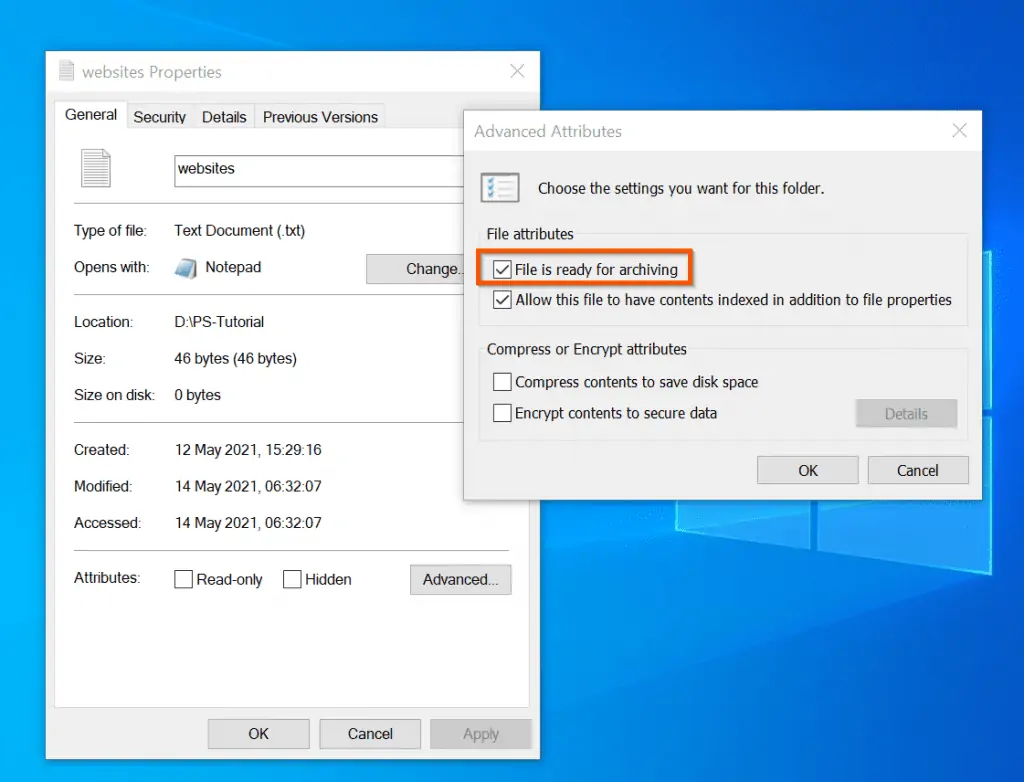The width and height of the screenshot is (1024, 782).
Task: Open the Details tab
Action: (224, 117)
